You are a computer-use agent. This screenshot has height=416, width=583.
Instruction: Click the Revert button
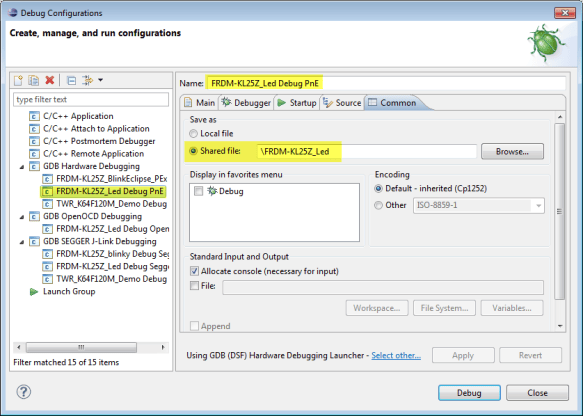[x=531, y=355]
